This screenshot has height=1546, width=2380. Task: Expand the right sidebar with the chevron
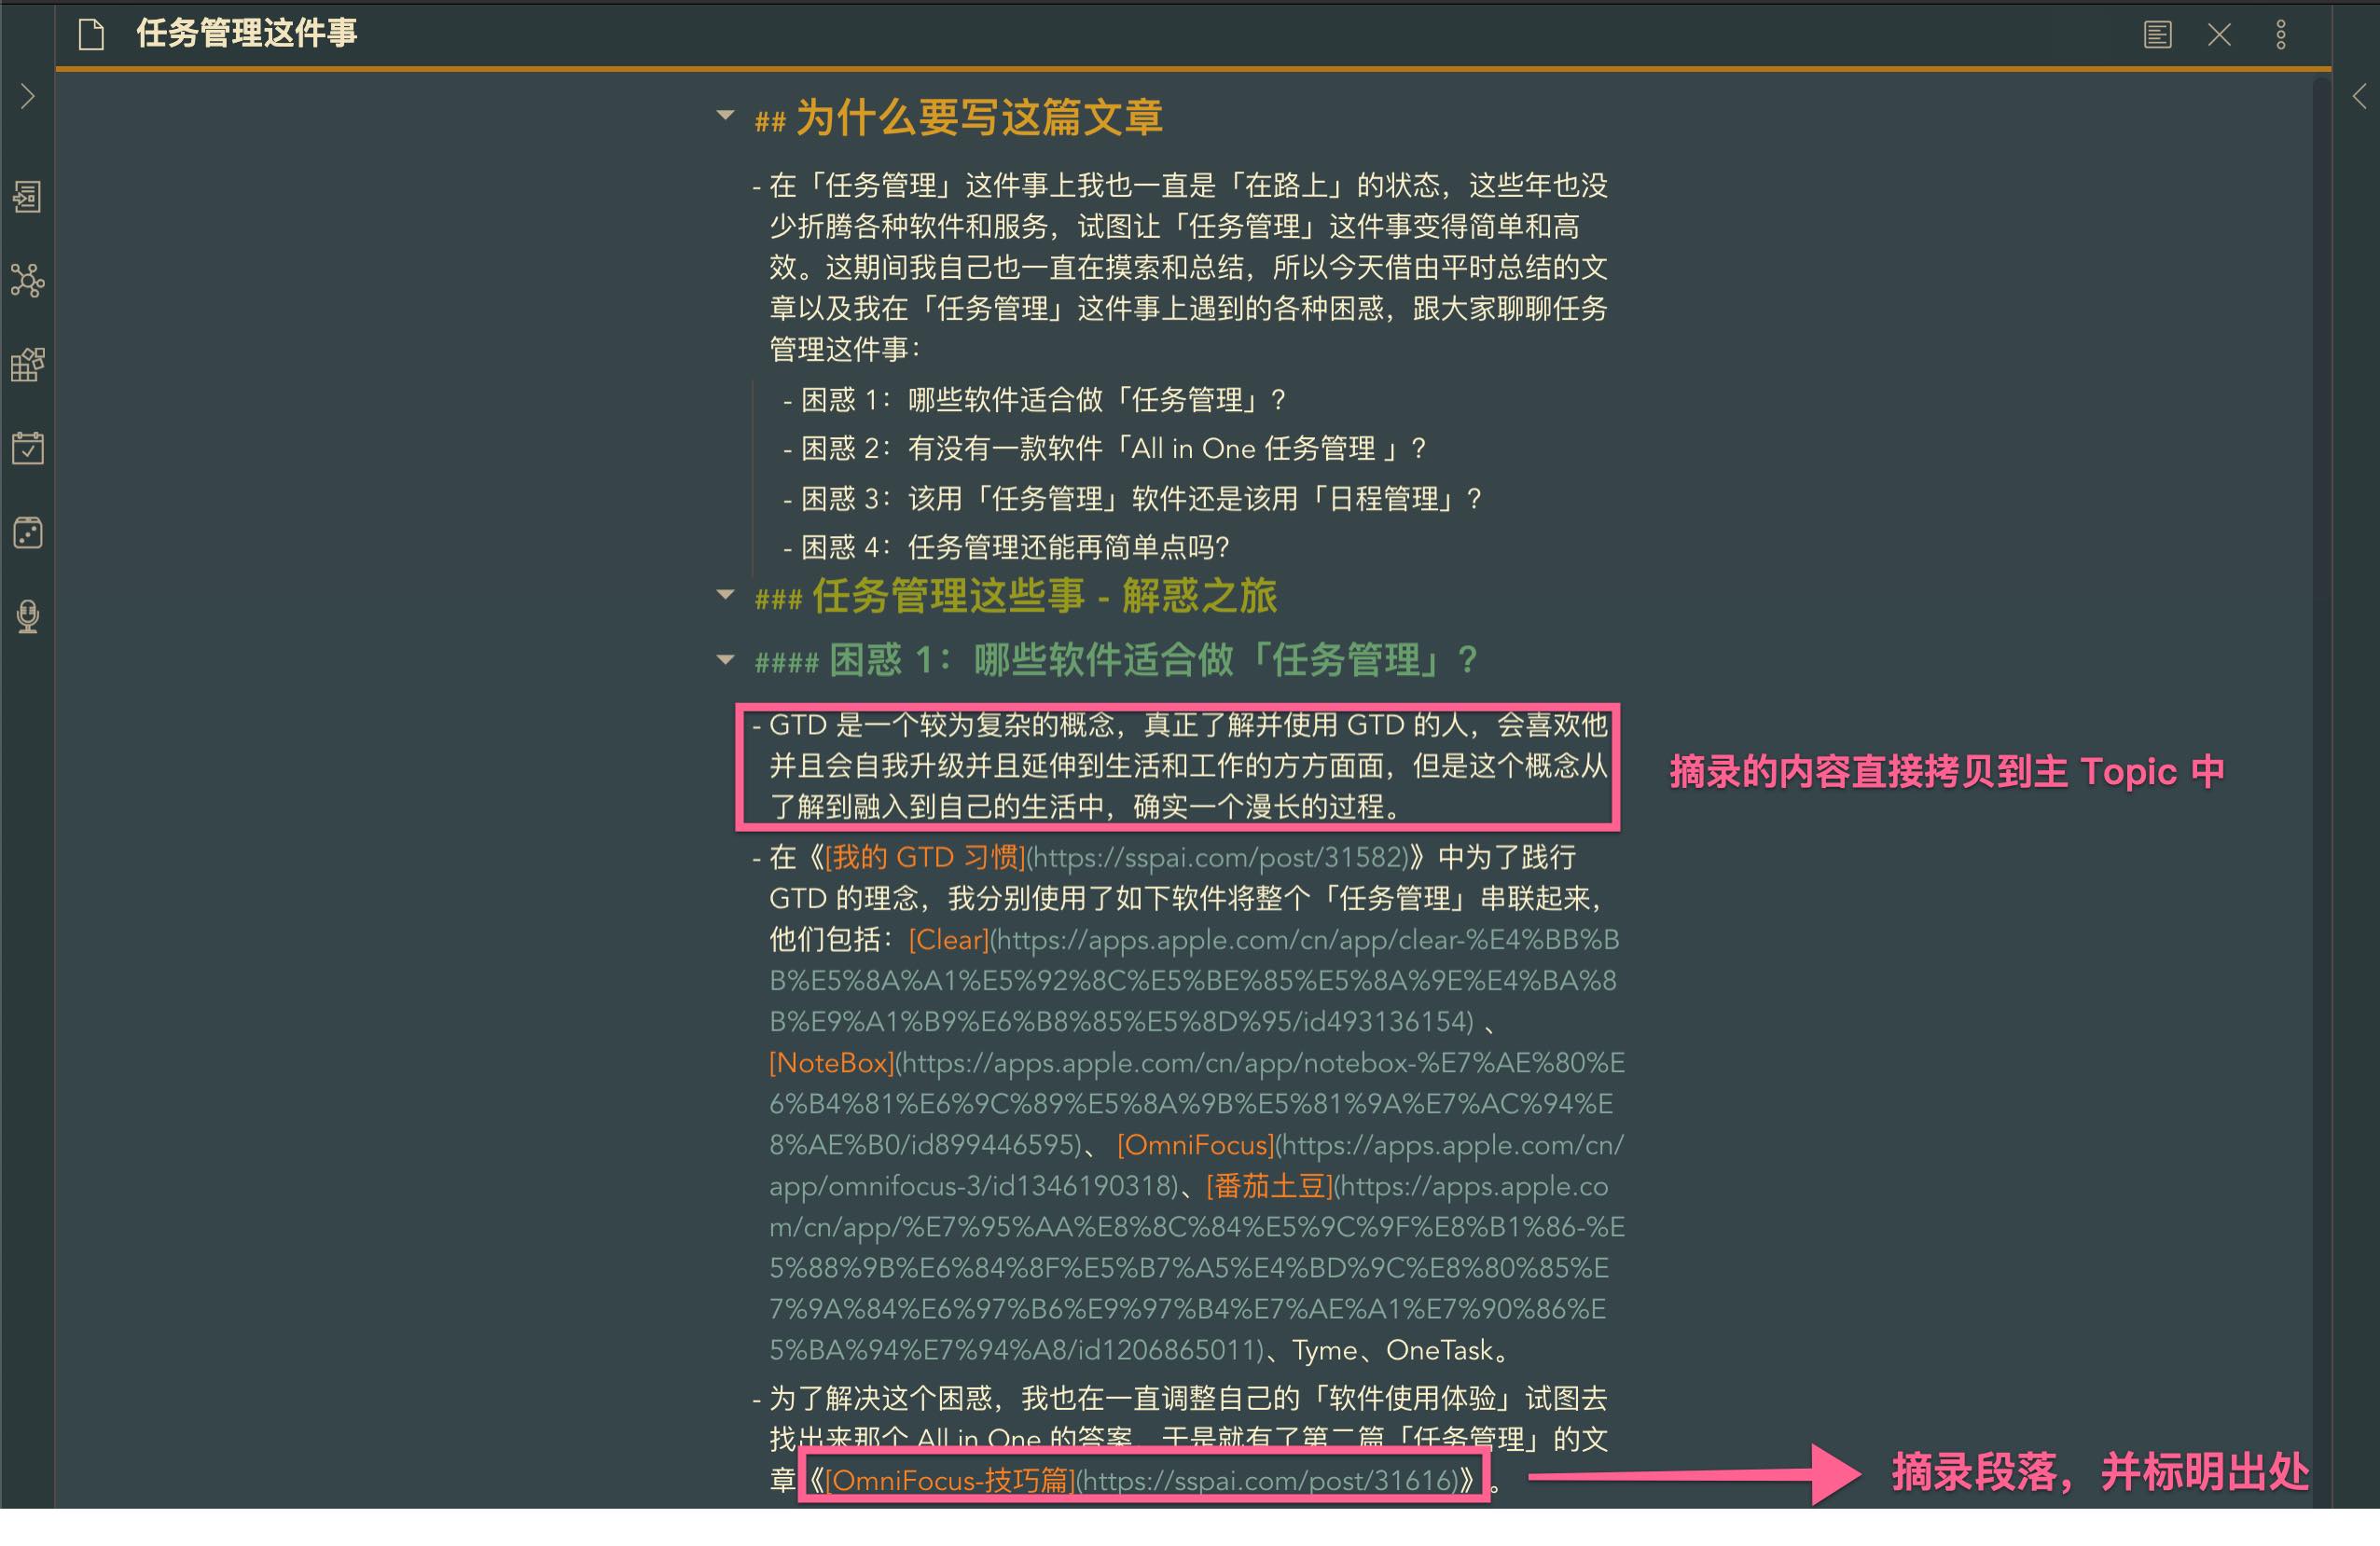(2359, 97)
